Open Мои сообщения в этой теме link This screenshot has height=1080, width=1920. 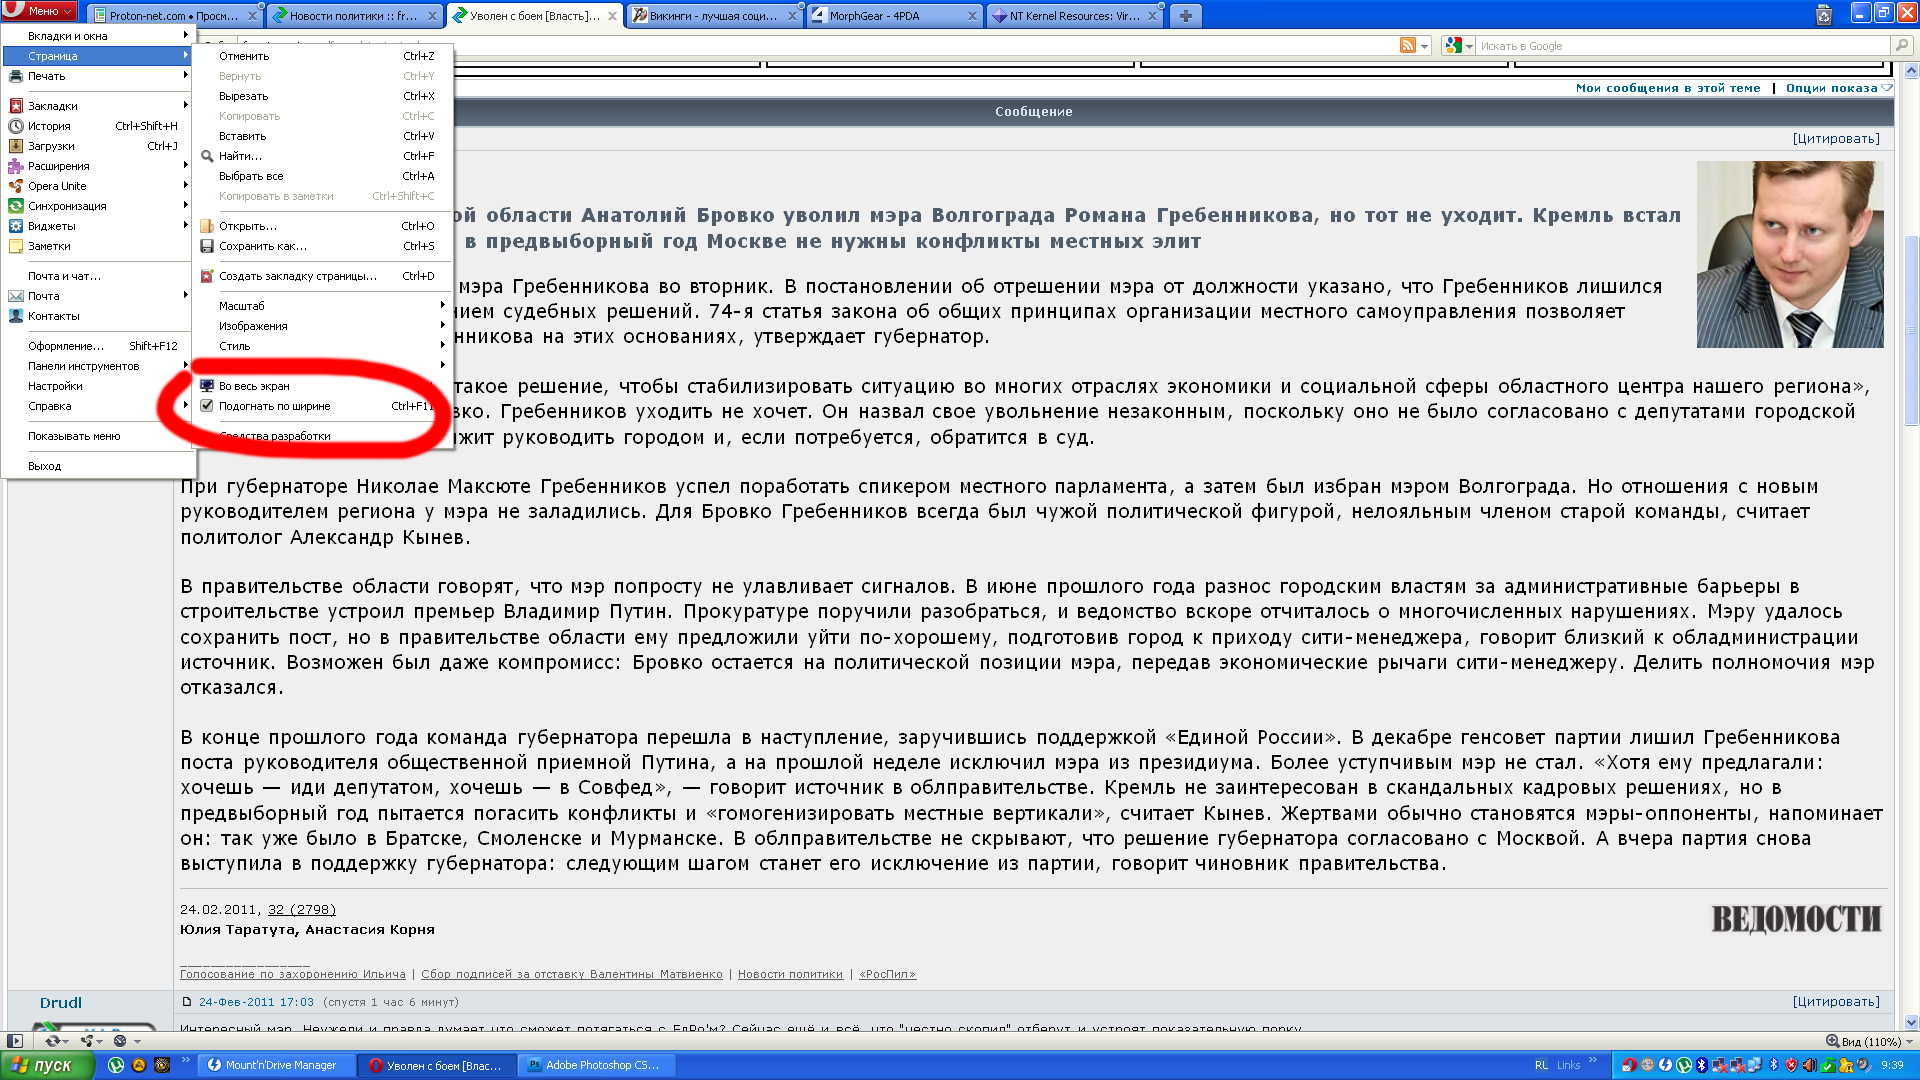click(1667, 88)
